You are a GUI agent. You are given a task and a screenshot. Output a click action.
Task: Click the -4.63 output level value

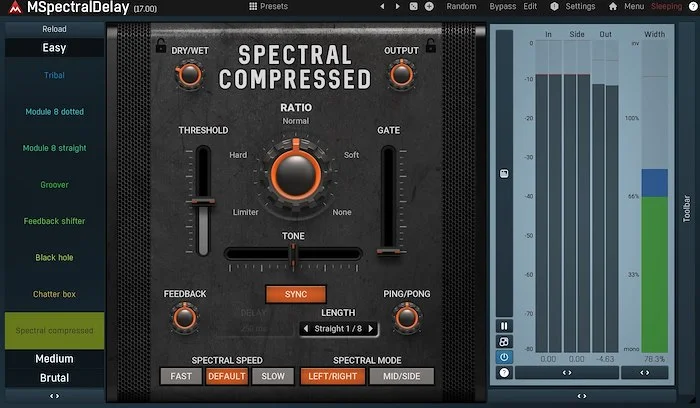click(605, 359)
